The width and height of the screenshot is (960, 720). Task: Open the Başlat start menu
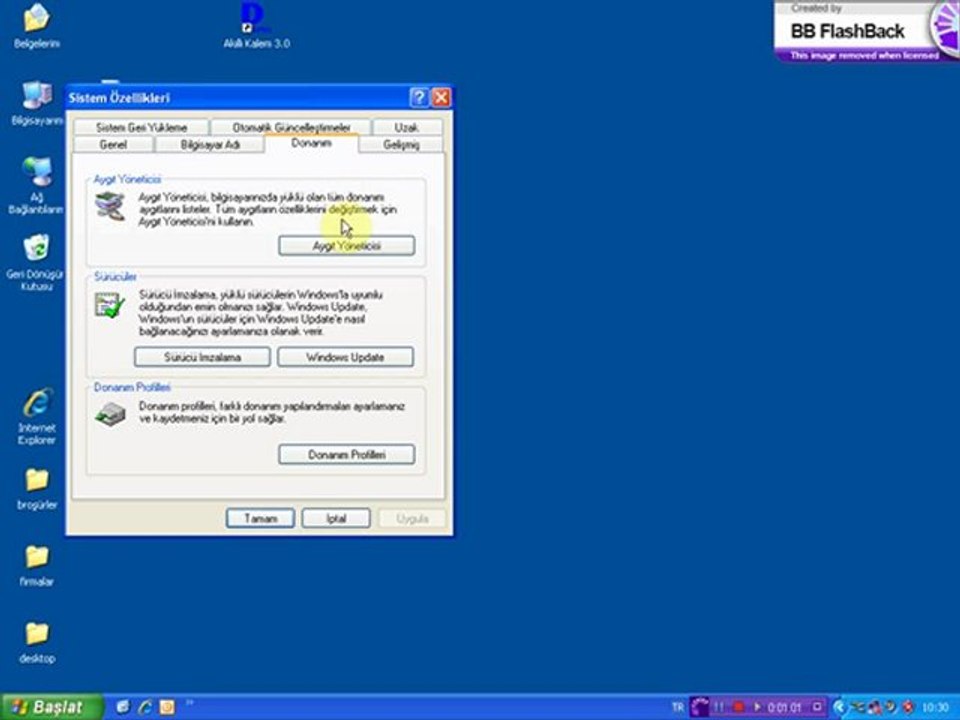pos(51,707)
